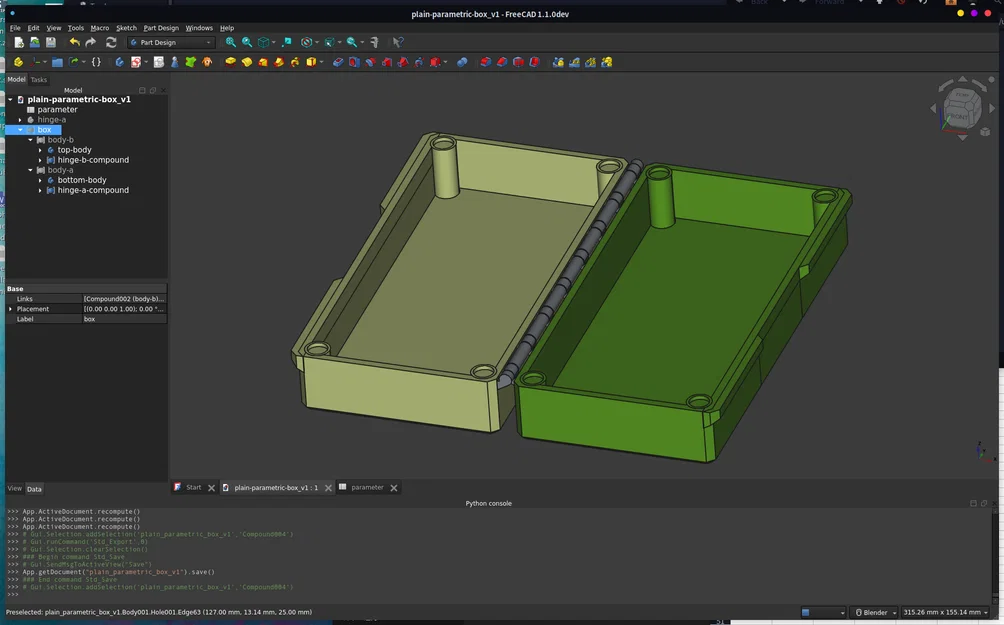Select the Pocket tool
This screenshot has width=1004, height=625.
(x=338, y=62)
